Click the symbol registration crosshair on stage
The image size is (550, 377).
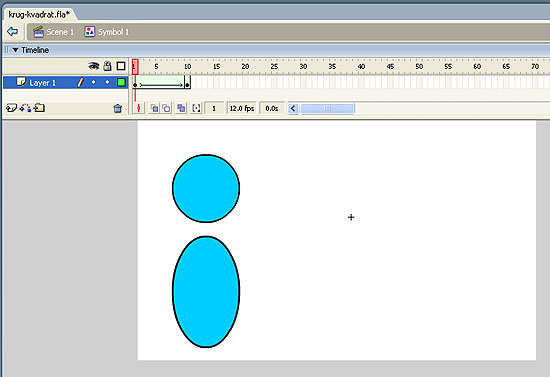coord(351,217)
